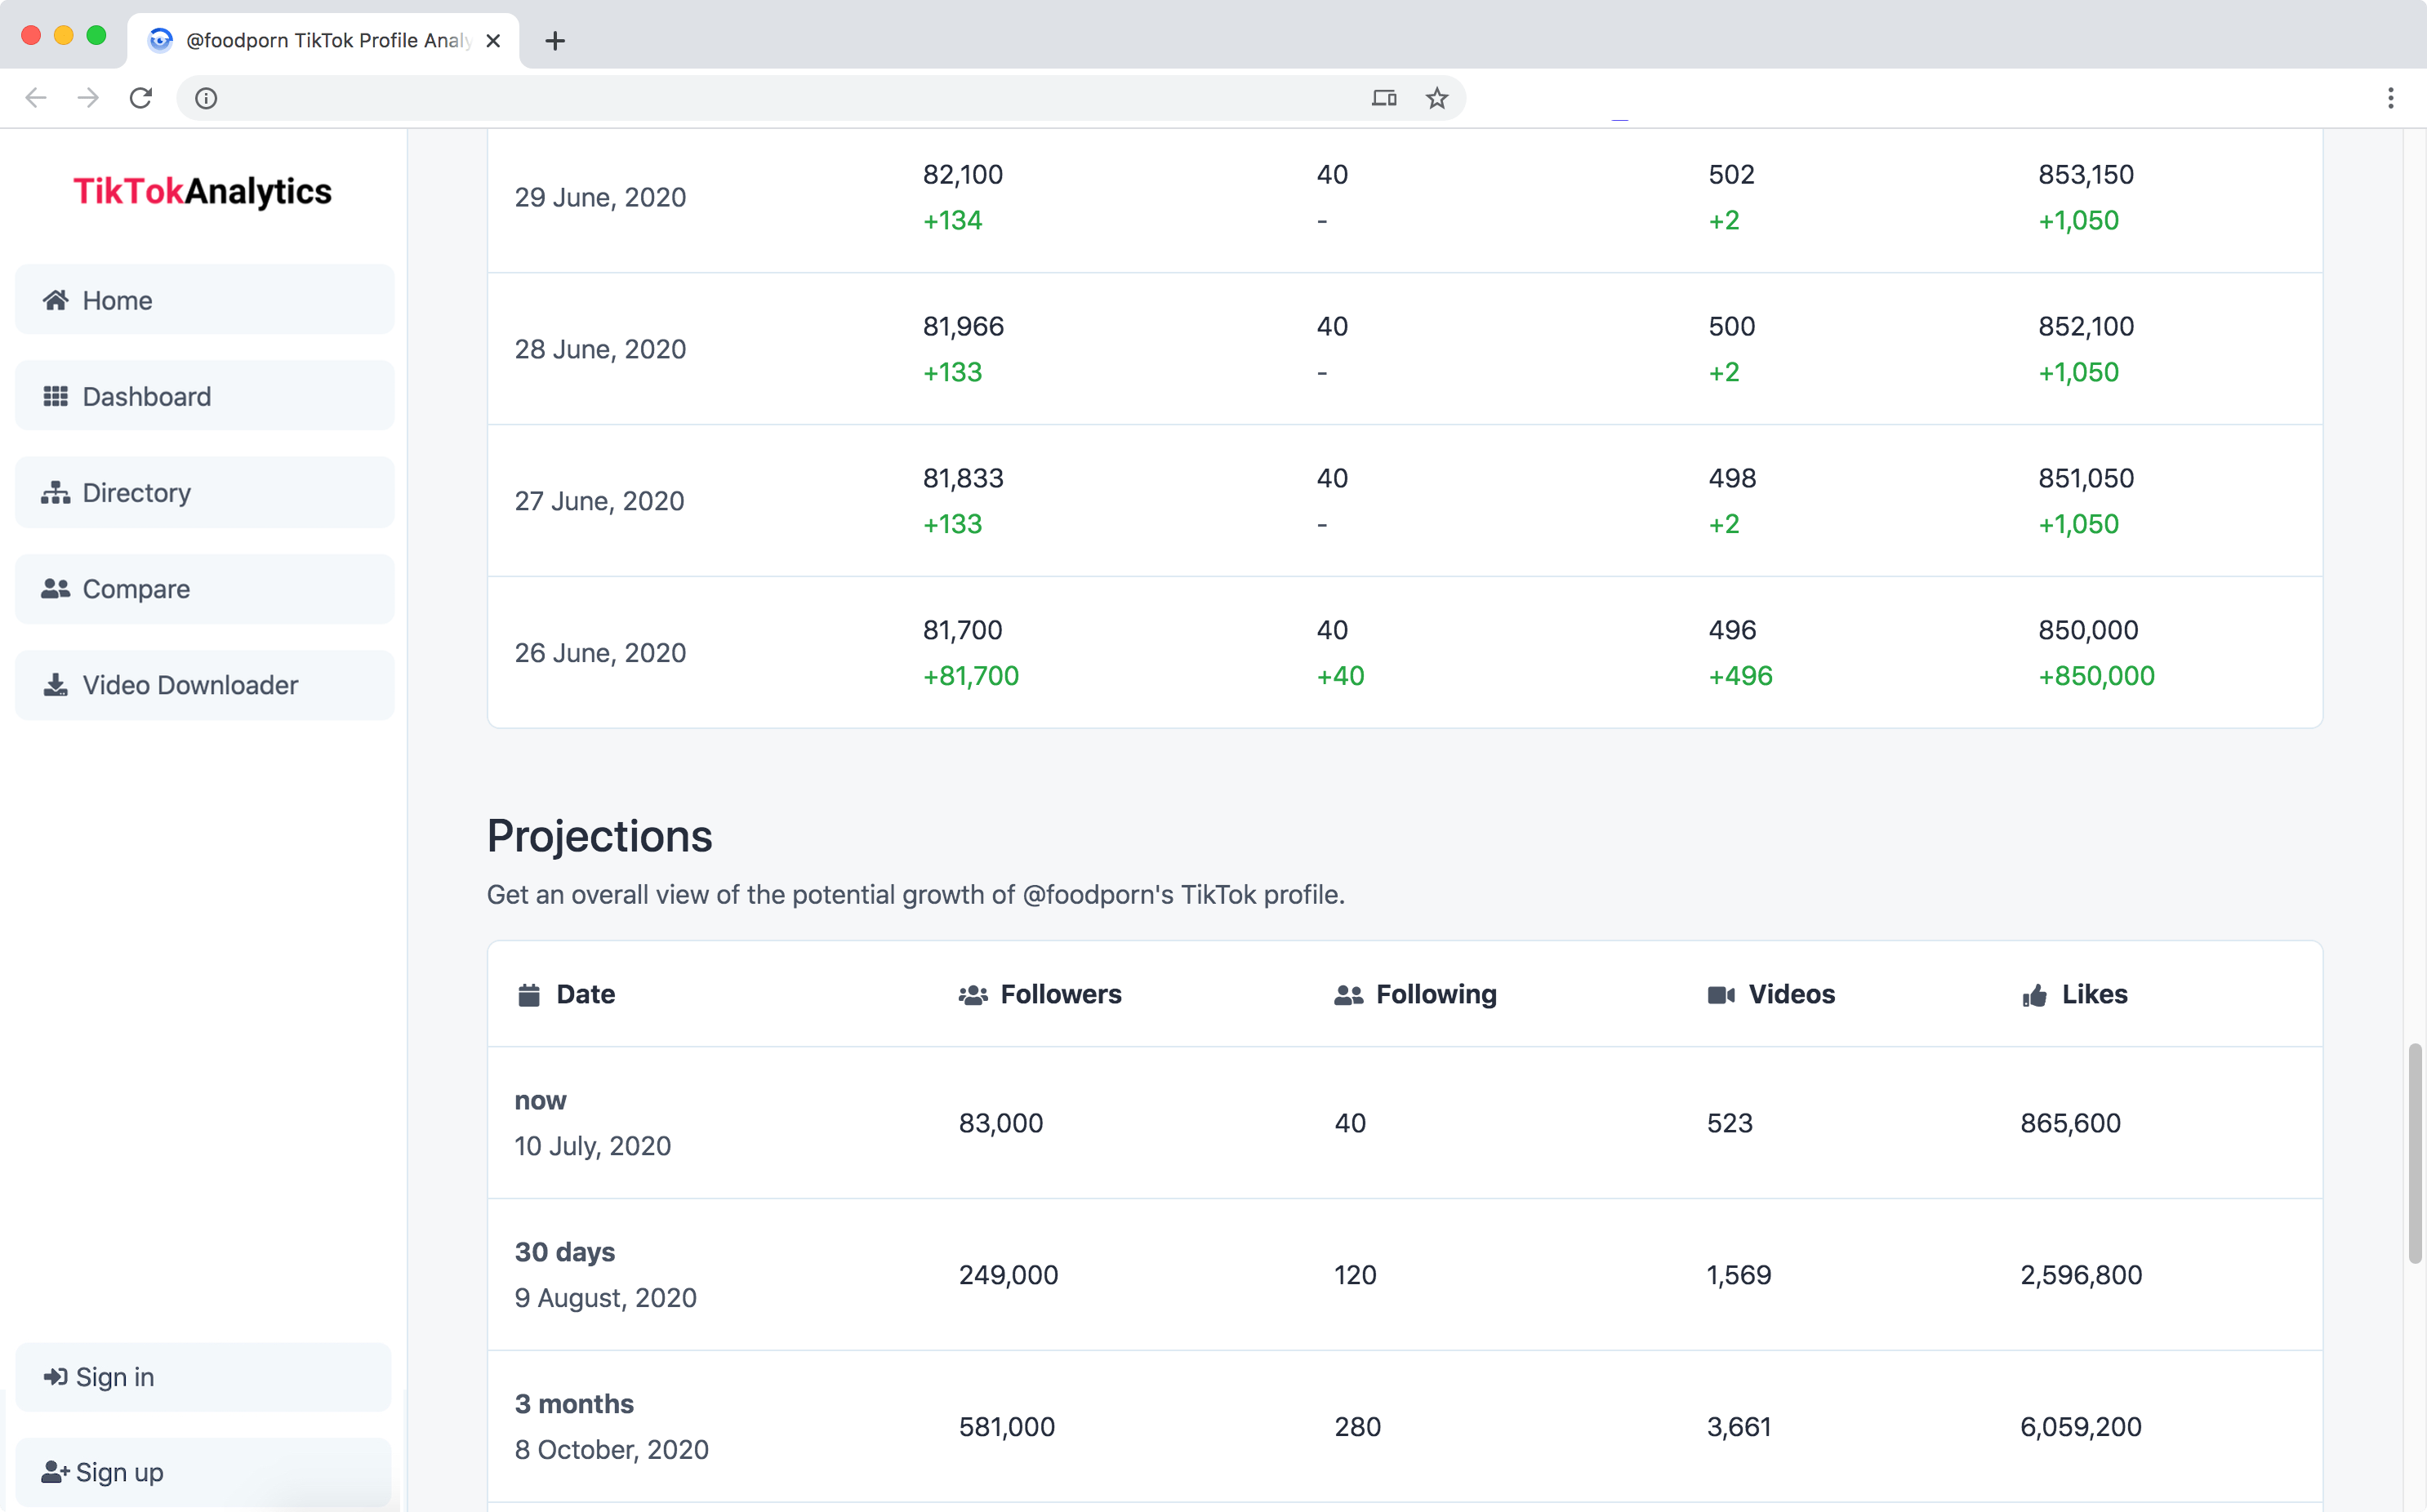
Task: Go back with the back arrow
Action: point(36,97)
